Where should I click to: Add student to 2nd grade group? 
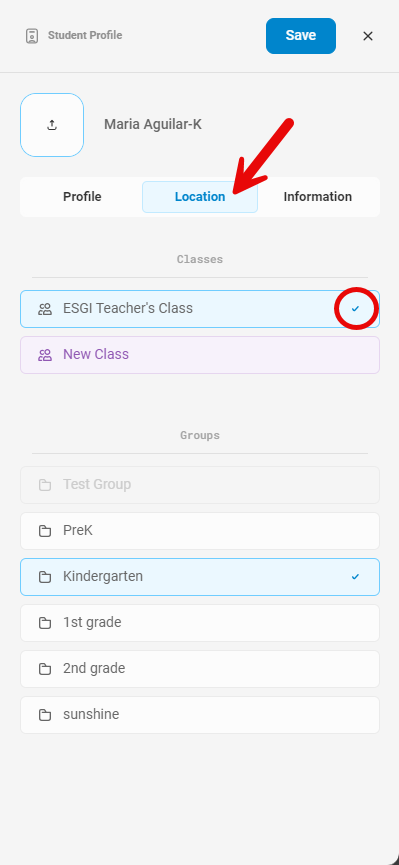tap(200, 669)
